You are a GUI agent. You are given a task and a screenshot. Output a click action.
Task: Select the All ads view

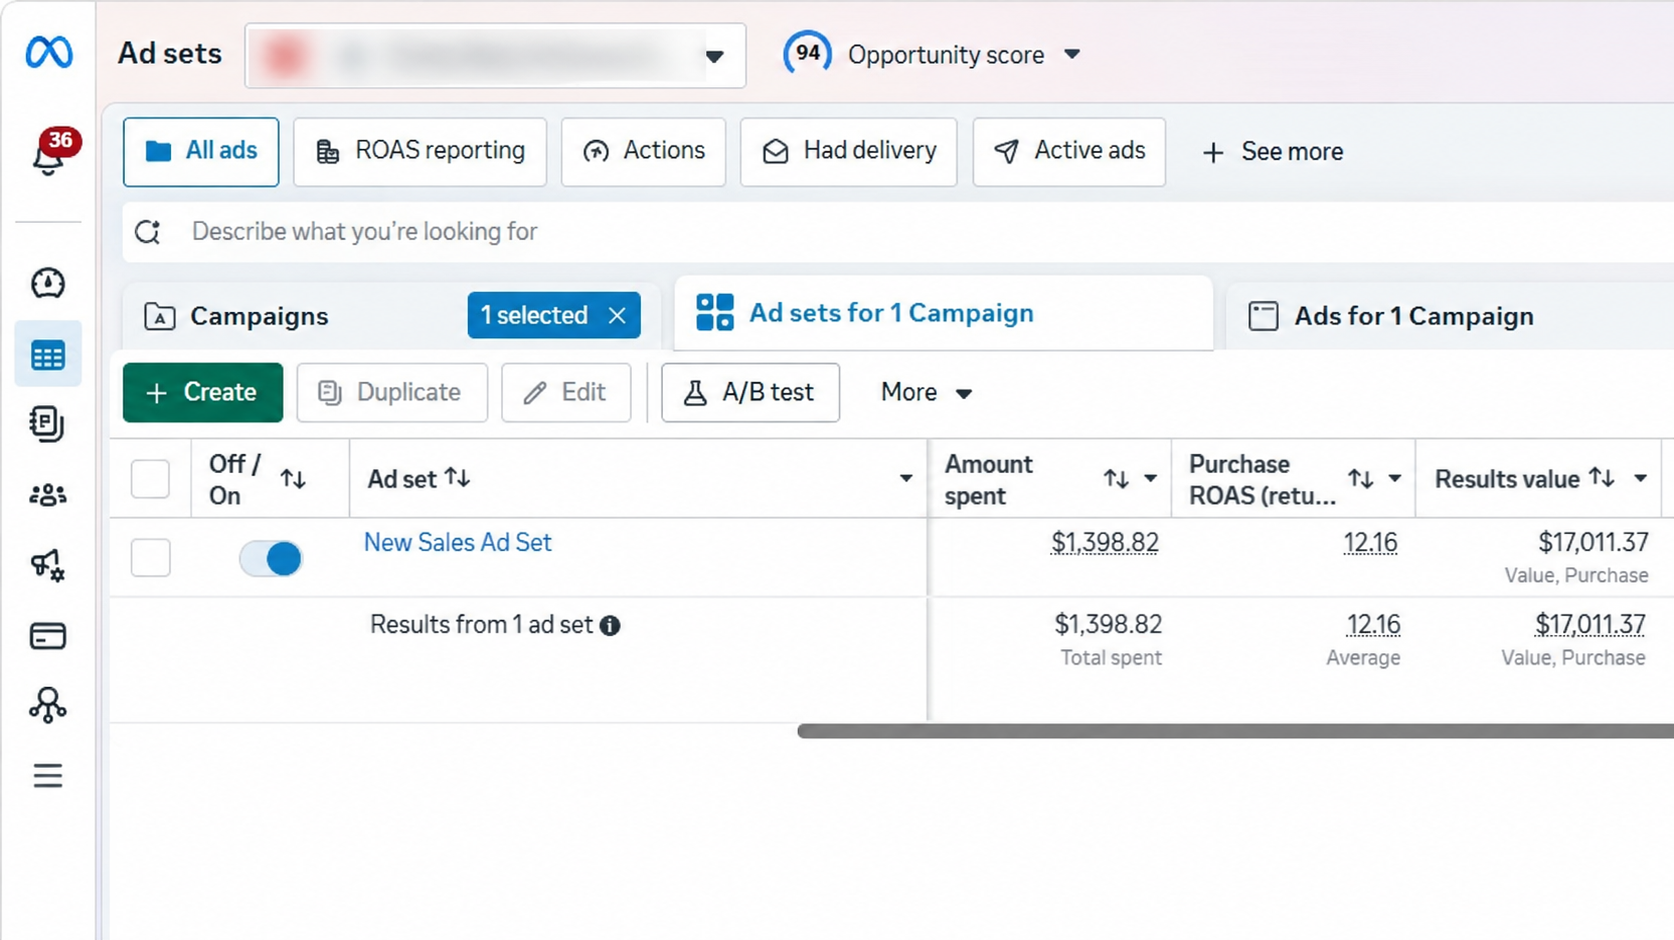(201, 152)
